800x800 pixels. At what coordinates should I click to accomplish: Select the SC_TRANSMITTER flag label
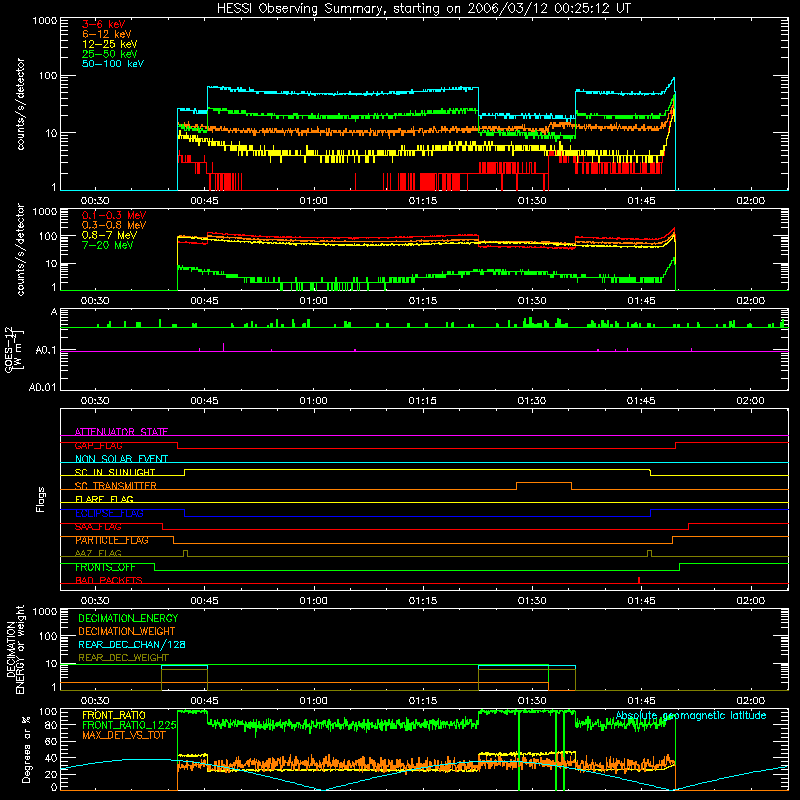[x=115, y=486]
